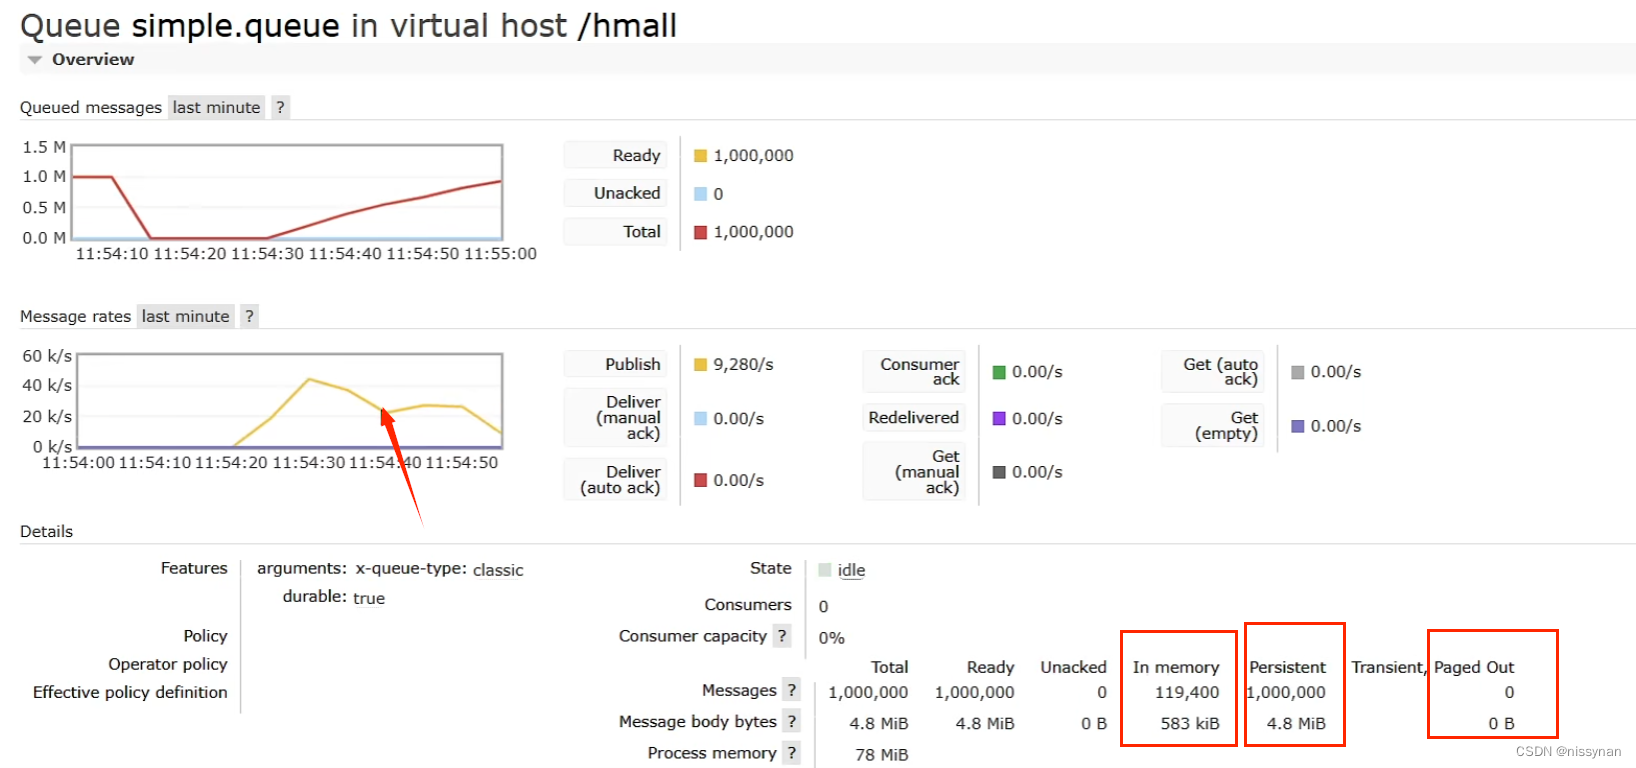Click the green Consumer ack swatch
Viewport: 1636px width, 768px height.
point(999,372)
